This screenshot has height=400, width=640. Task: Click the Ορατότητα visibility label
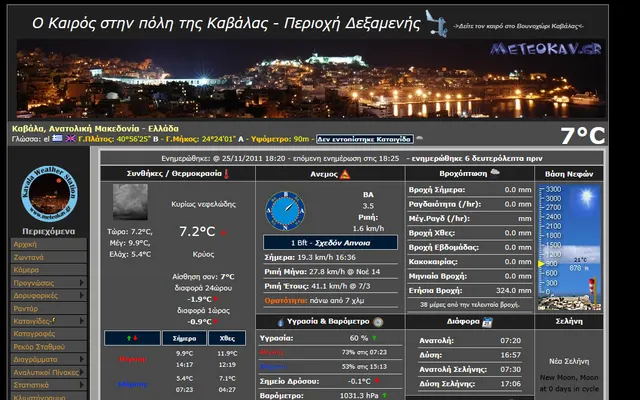286,300
